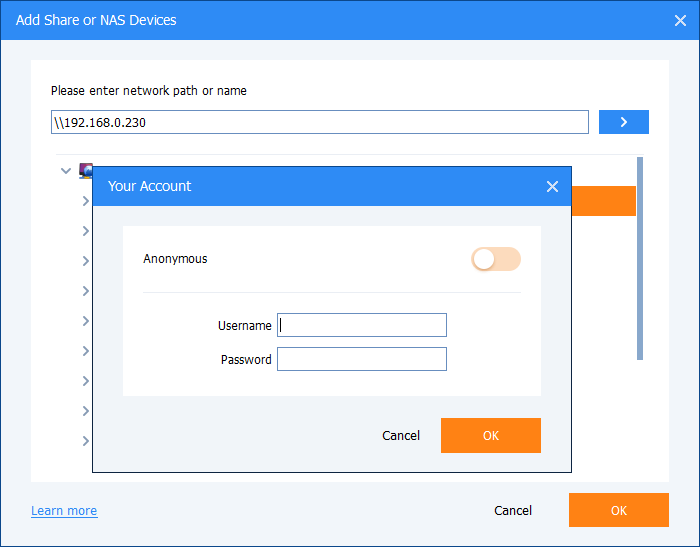Click into the Username field

point(362,325)
